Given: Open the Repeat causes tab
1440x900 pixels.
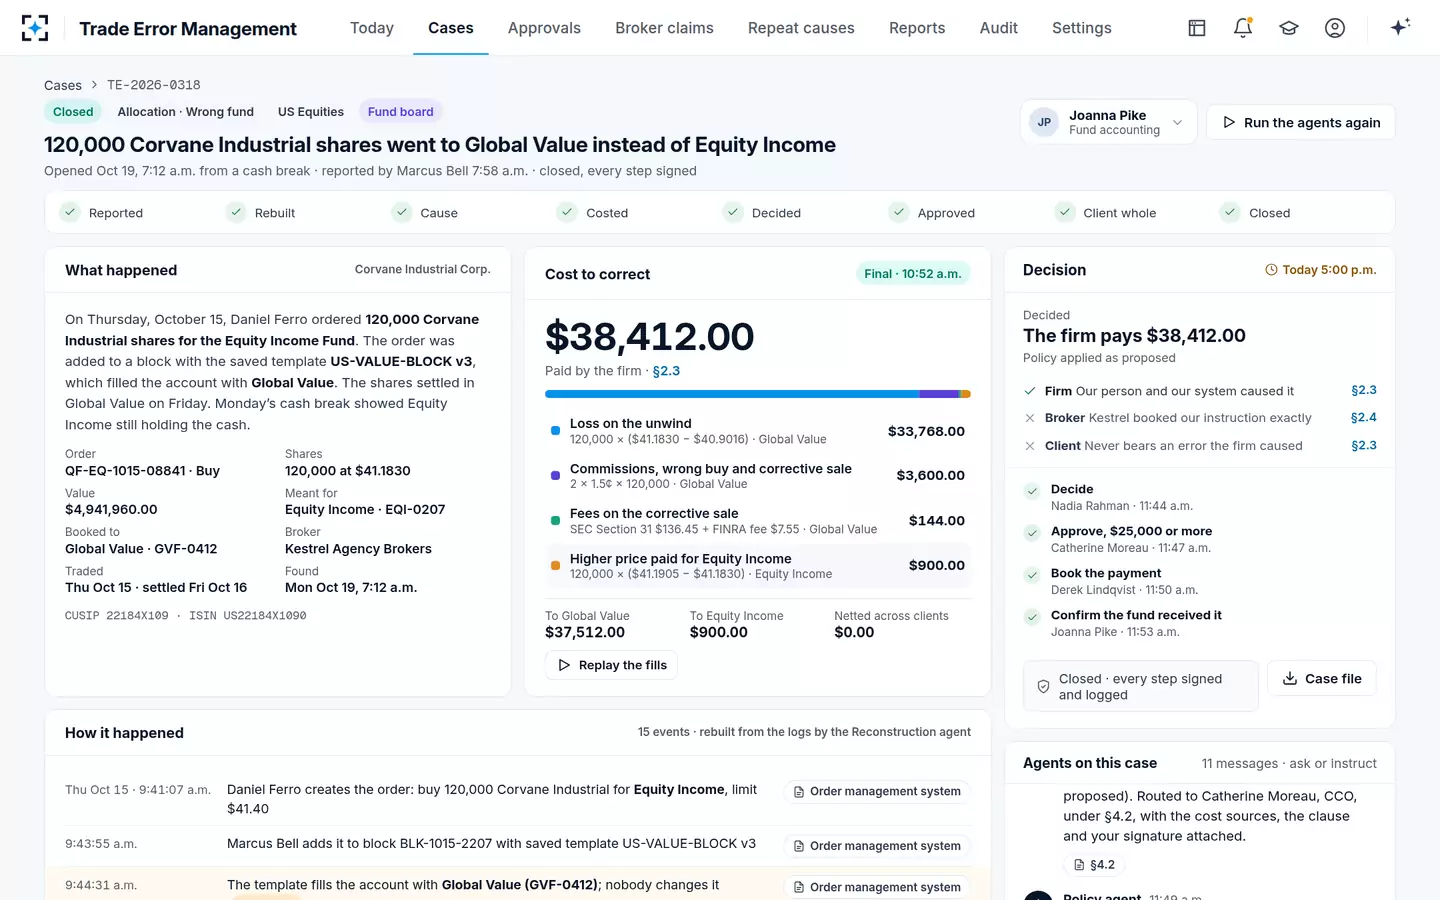Looking at the screenshot, I should 801,28.
